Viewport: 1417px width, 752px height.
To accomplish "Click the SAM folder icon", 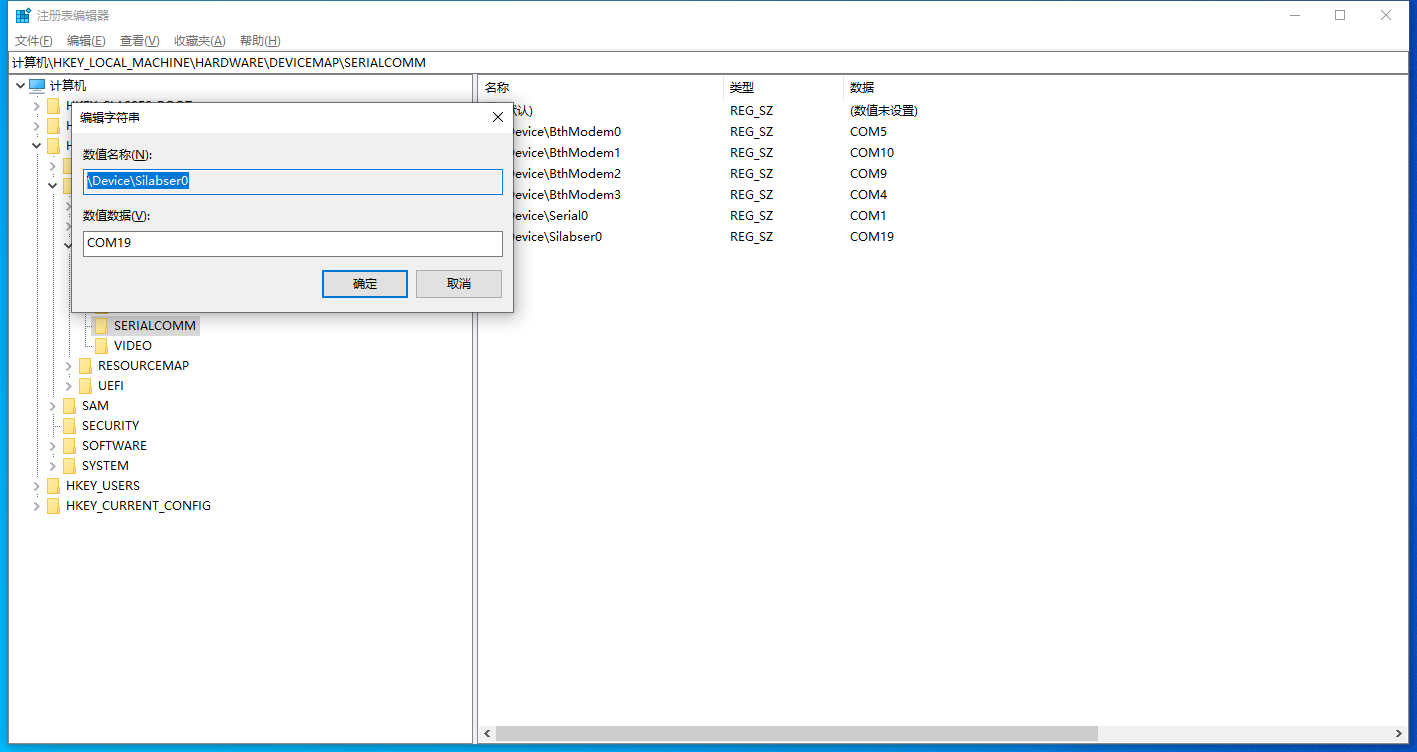I will pos(69,405).
